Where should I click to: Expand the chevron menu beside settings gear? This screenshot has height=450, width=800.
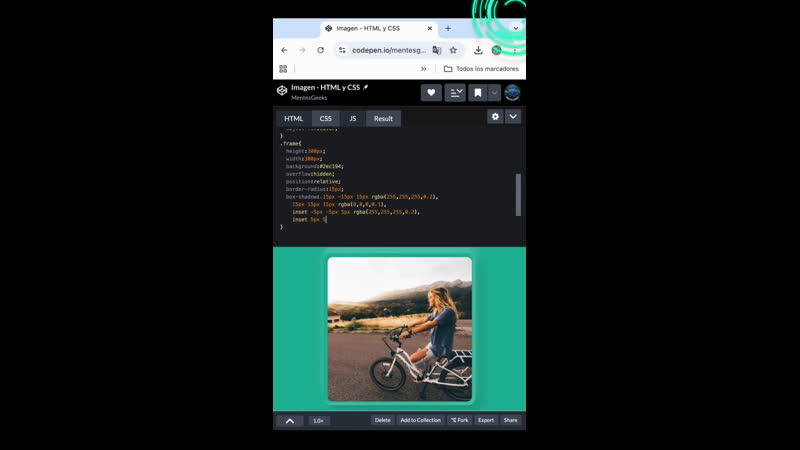(x=513, y=117)
